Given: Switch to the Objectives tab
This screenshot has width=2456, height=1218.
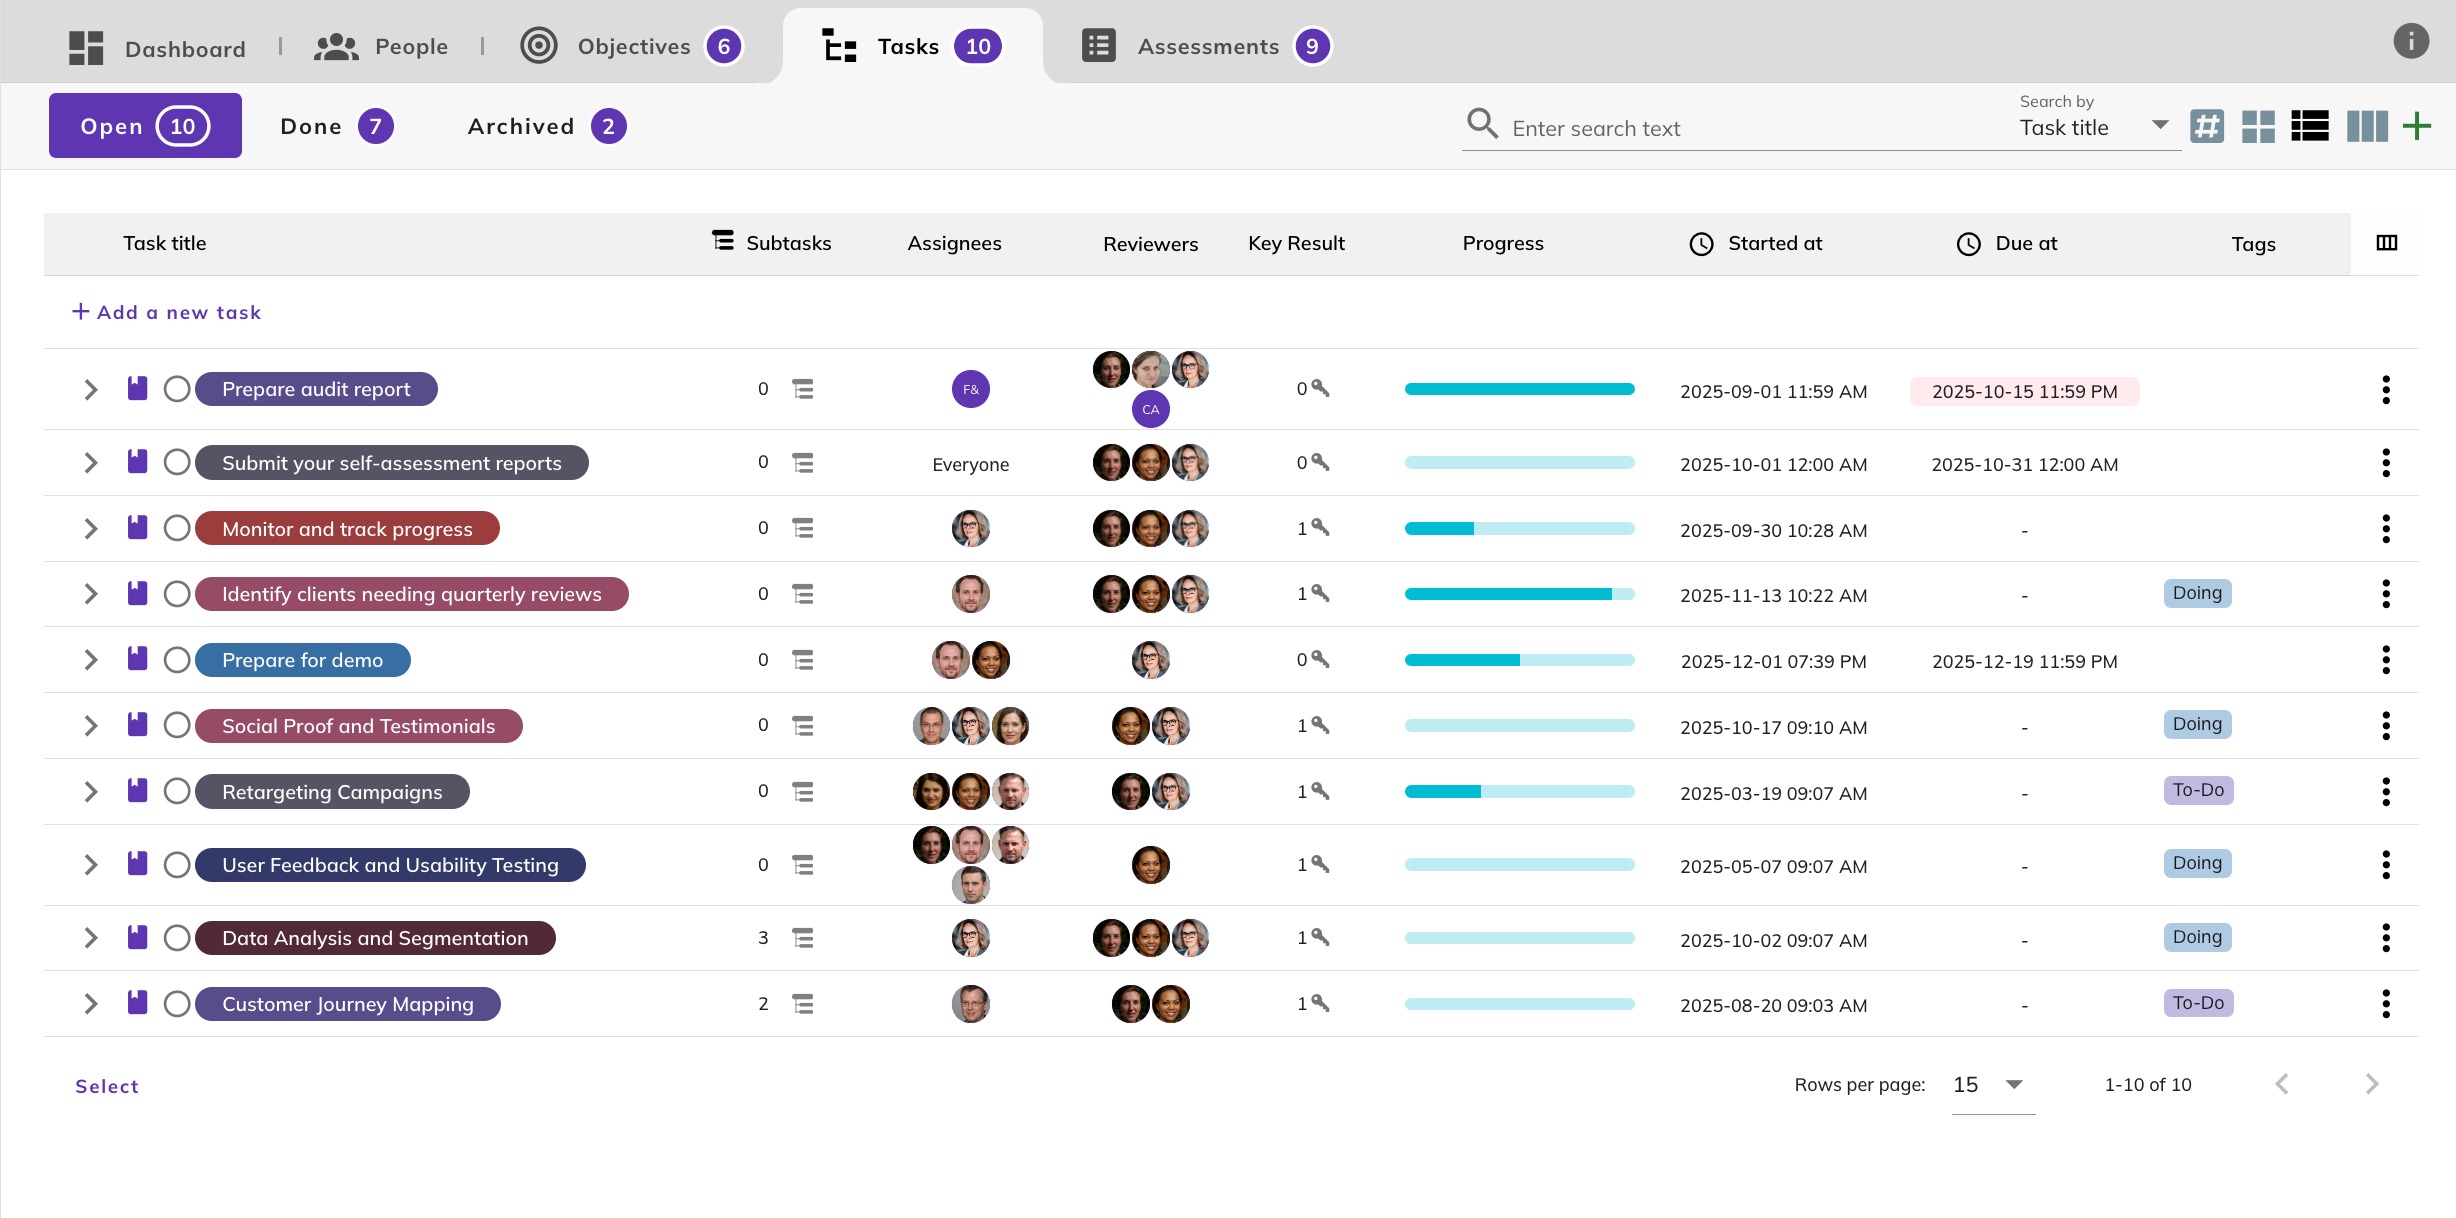Looking at the screenshot, I should click(631, 47).
